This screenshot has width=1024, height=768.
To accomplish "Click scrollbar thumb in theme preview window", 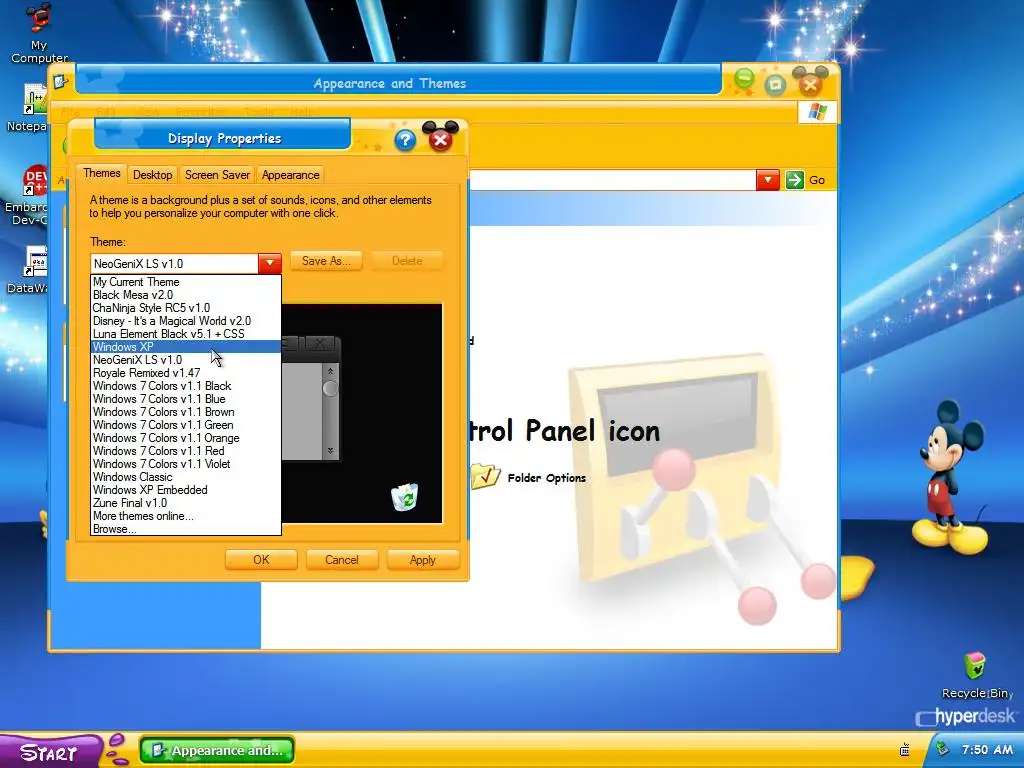I will 330,389.
